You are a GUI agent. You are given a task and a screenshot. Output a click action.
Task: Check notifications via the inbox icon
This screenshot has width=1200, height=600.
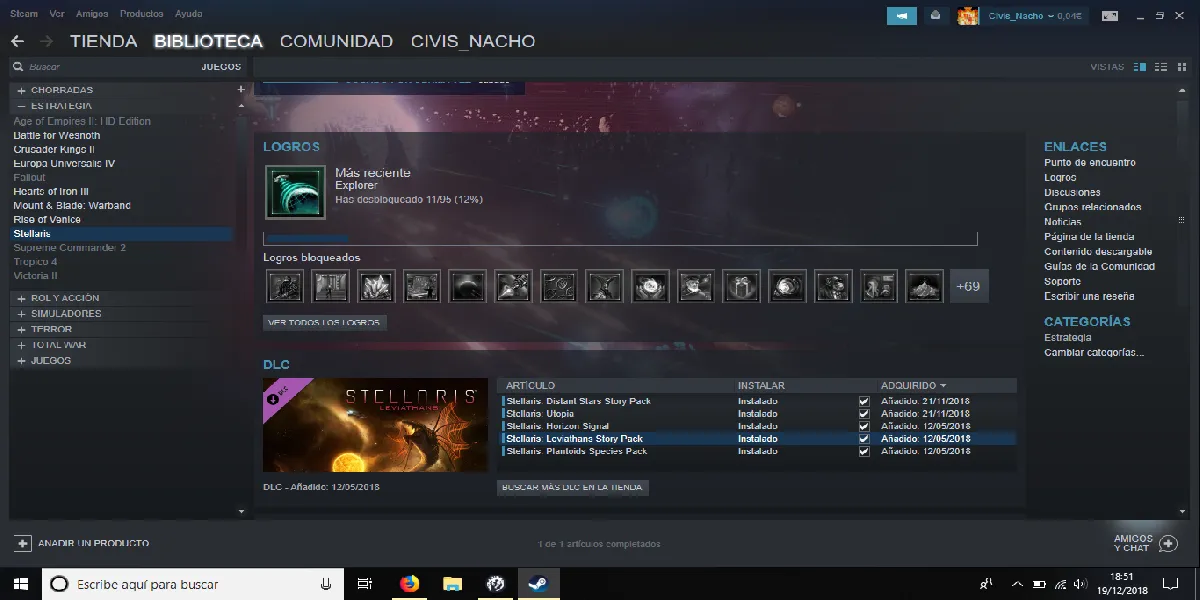point(935,16)
